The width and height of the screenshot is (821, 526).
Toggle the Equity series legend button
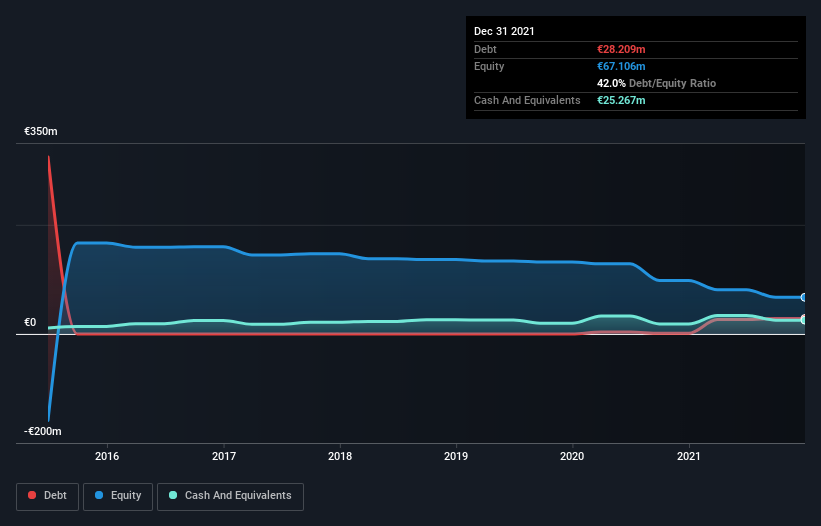tap(118, 496)
